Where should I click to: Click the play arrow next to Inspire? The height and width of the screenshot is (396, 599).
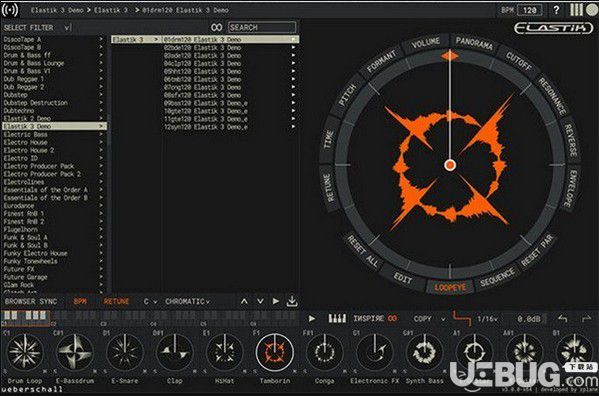click(312, 318)
